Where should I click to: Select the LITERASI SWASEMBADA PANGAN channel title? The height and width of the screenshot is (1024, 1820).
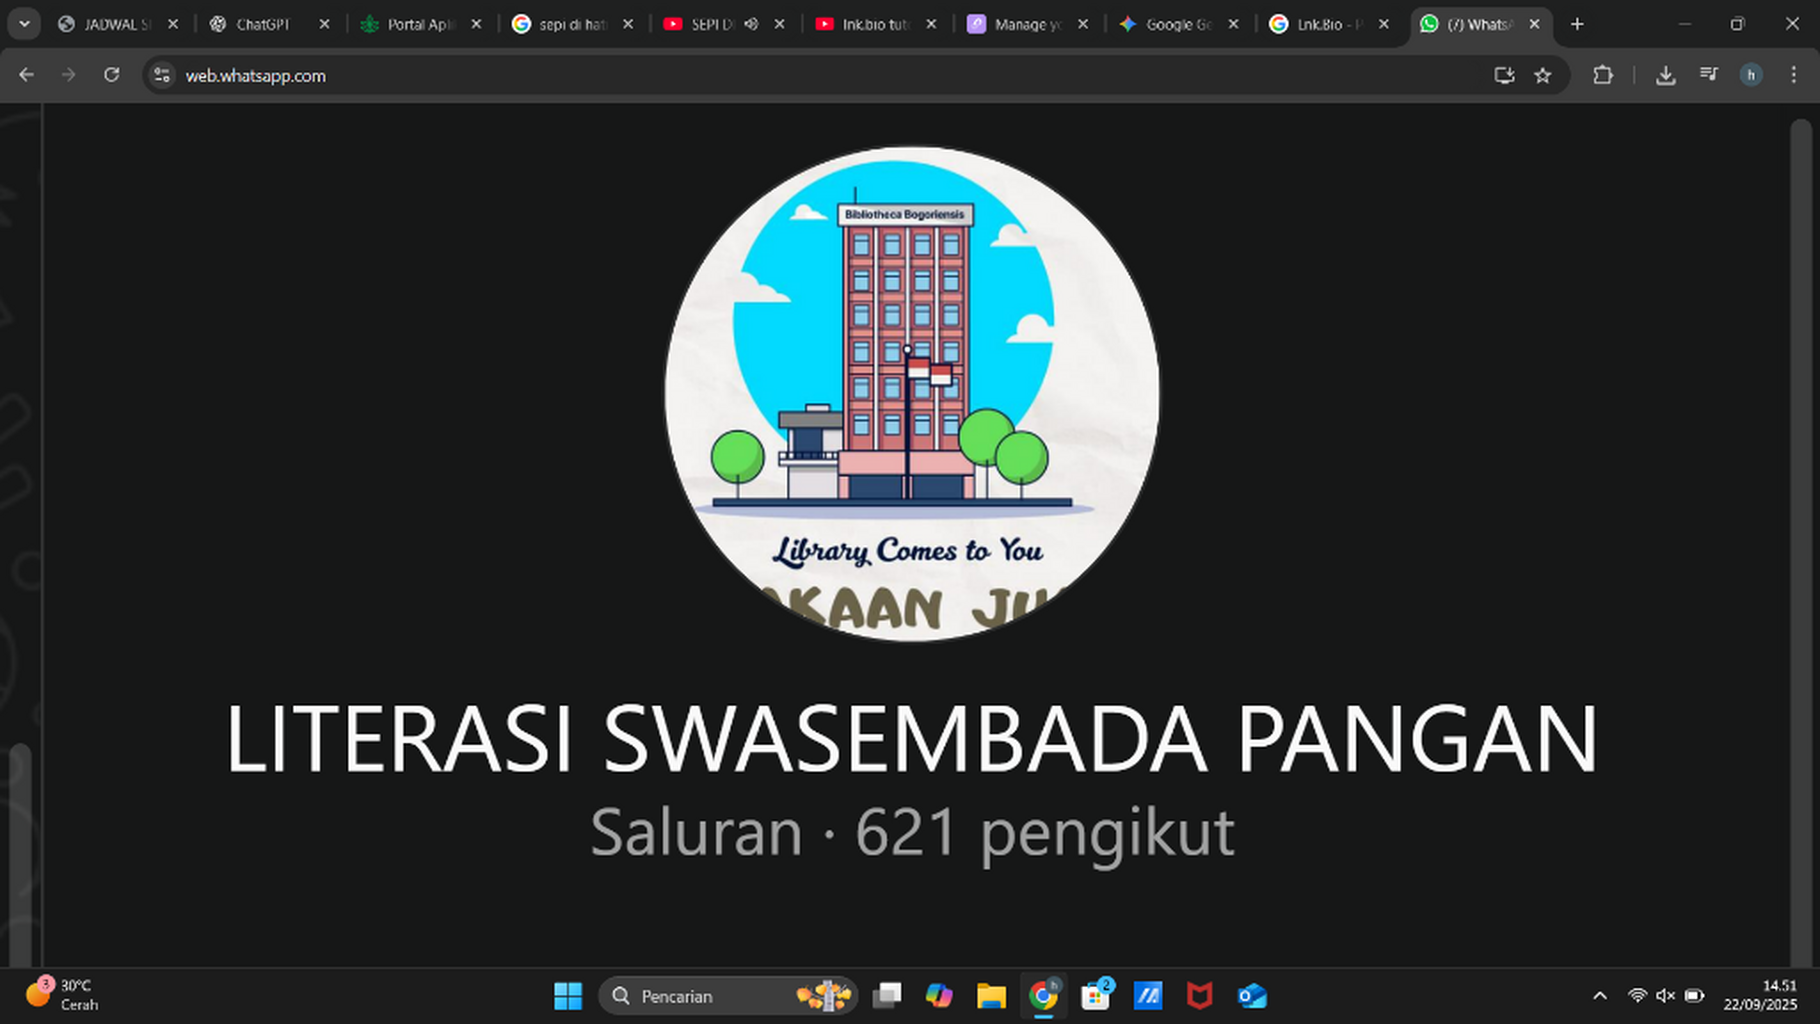point(912,740)
